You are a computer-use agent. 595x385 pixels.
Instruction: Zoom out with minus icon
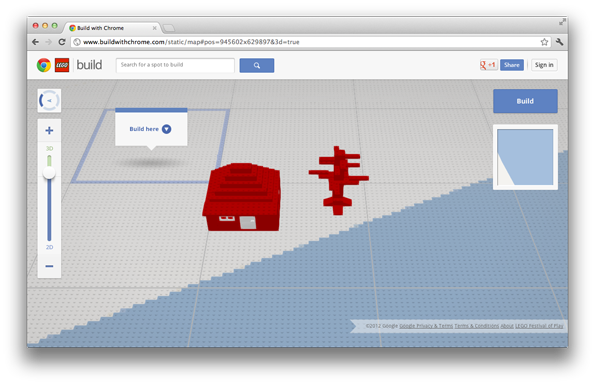click(x=49, y=266)
